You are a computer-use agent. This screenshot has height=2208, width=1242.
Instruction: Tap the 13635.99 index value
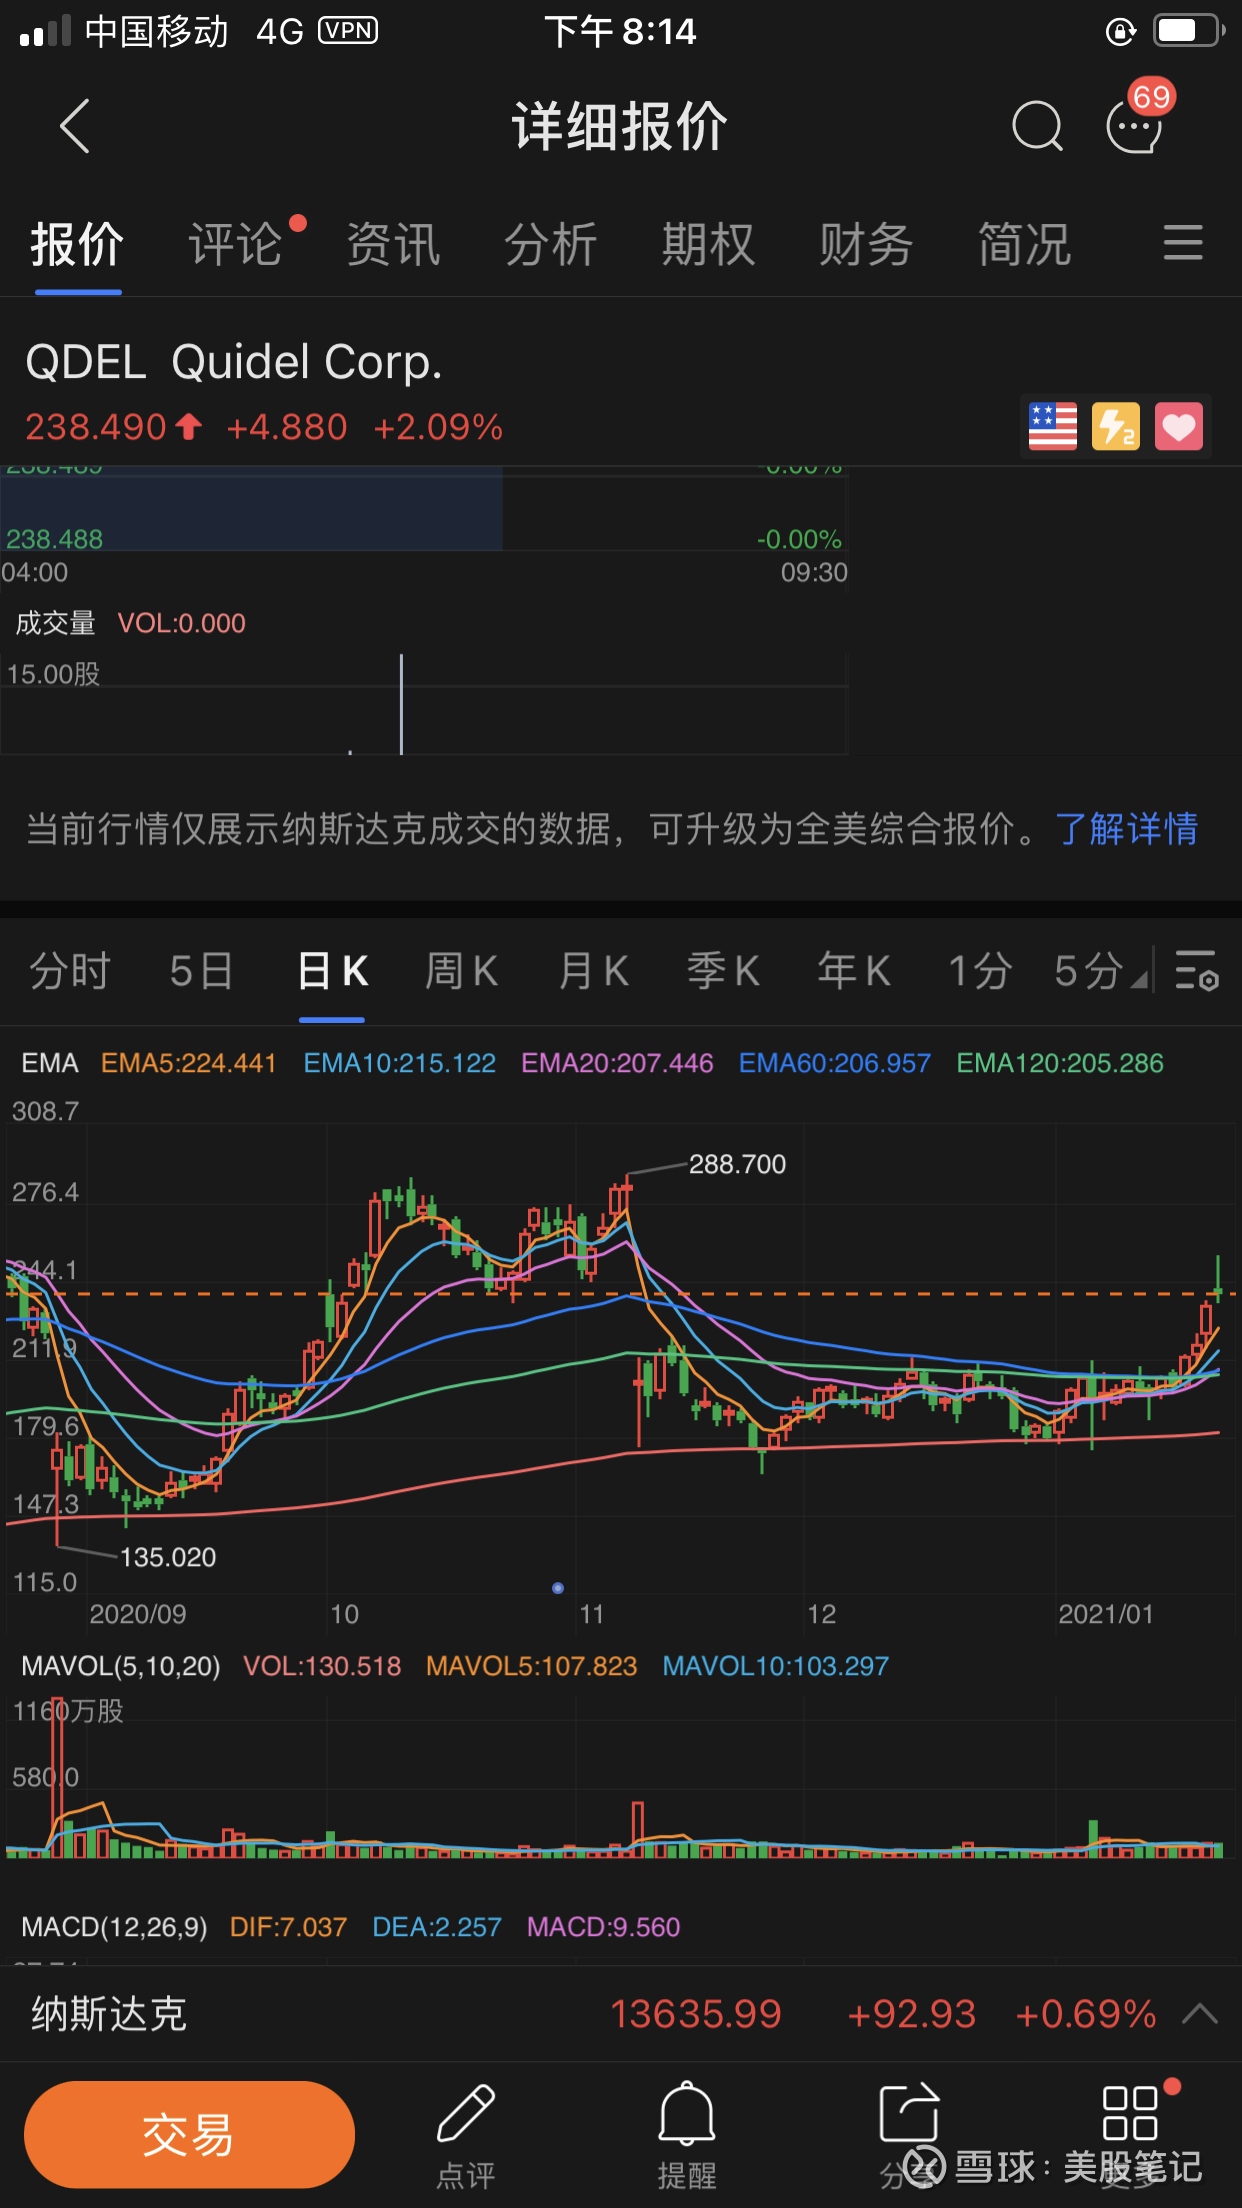pos(696,2013)
